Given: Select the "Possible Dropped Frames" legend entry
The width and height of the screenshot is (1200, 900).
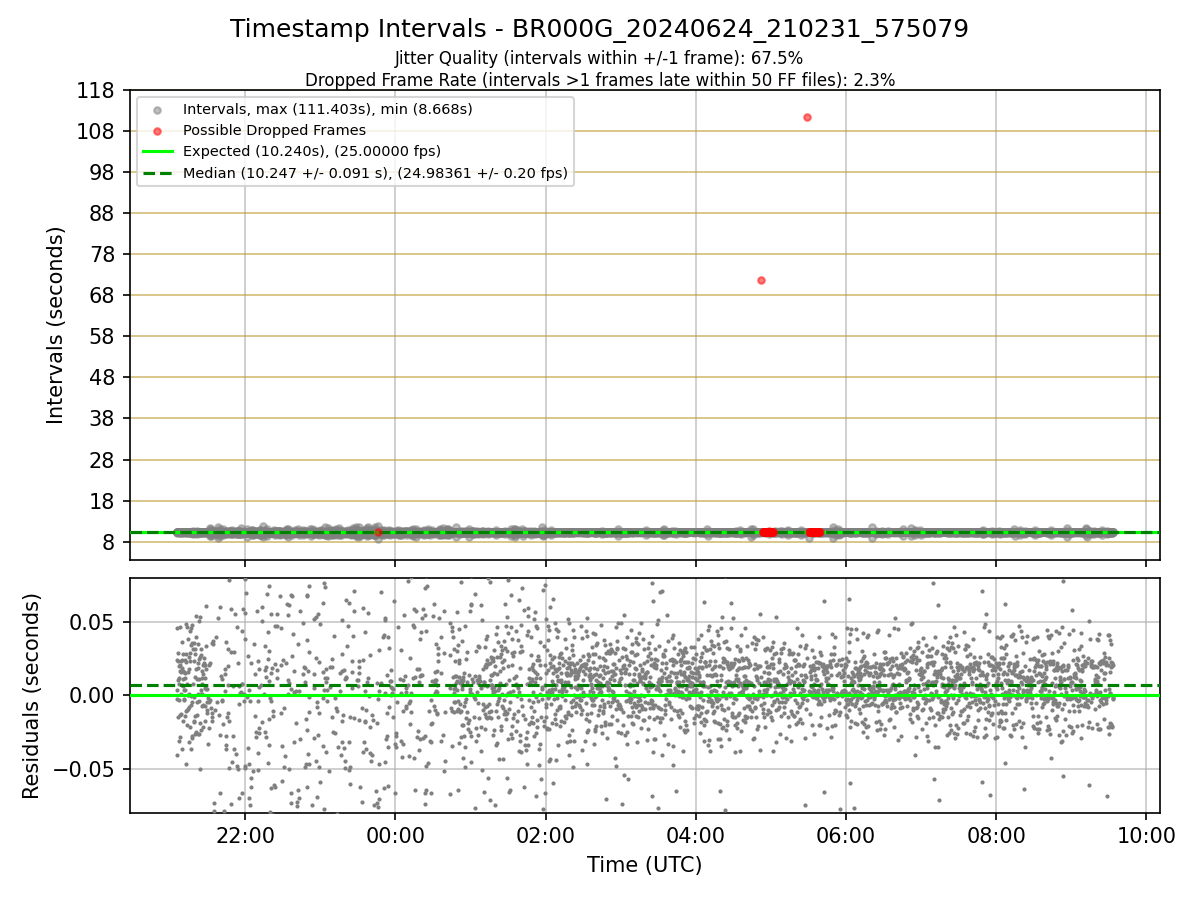Looking at the screenshot, I should click(274, 130).
